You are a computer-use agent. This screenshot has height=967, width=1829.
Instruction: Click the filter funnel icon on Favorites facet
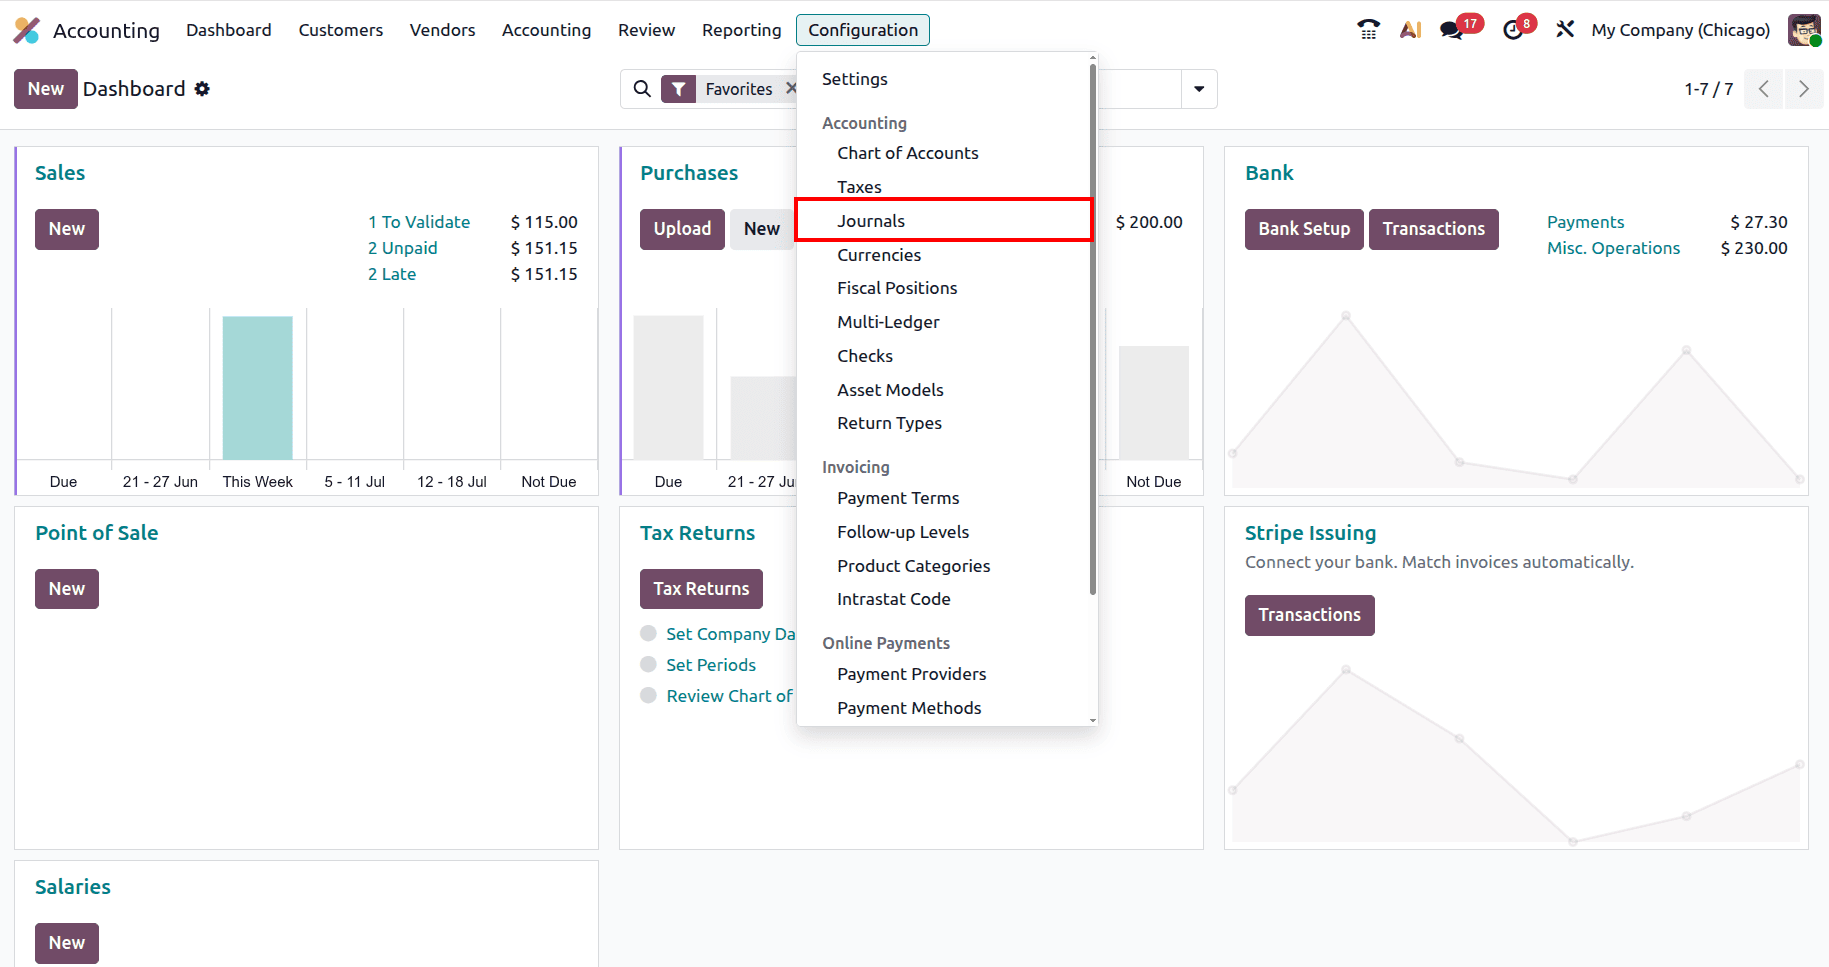click(x=679, y=89)
